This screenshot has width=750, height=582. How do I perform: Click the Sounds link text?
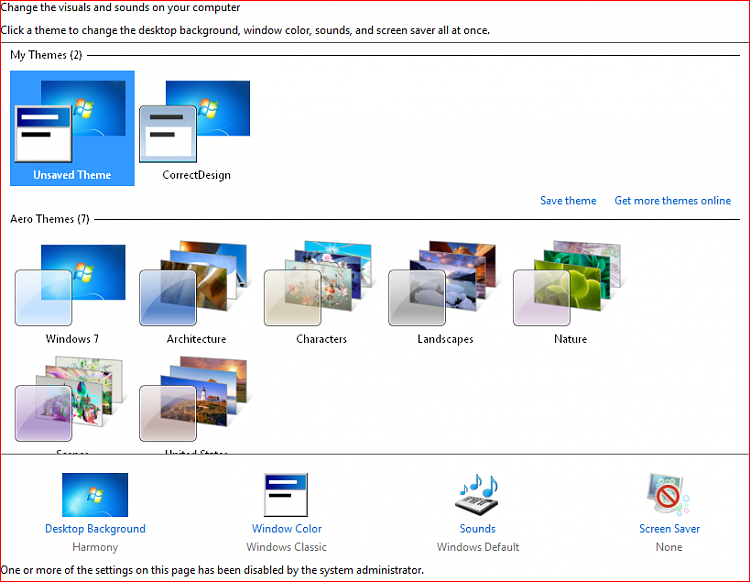point(477,528)
